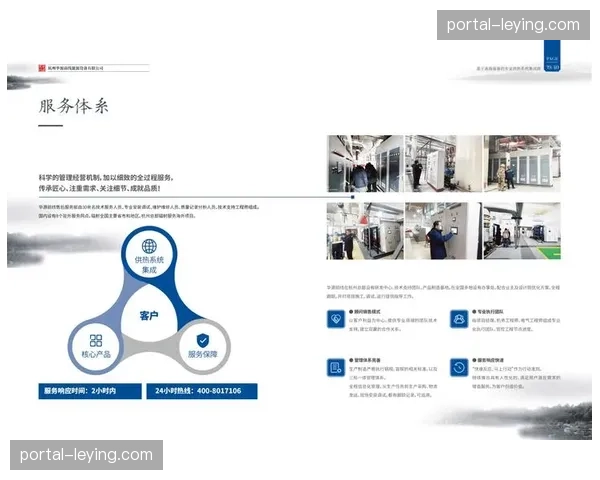
Task: Click the four-squares icon above 核心产品
Action: coord(96,340)
